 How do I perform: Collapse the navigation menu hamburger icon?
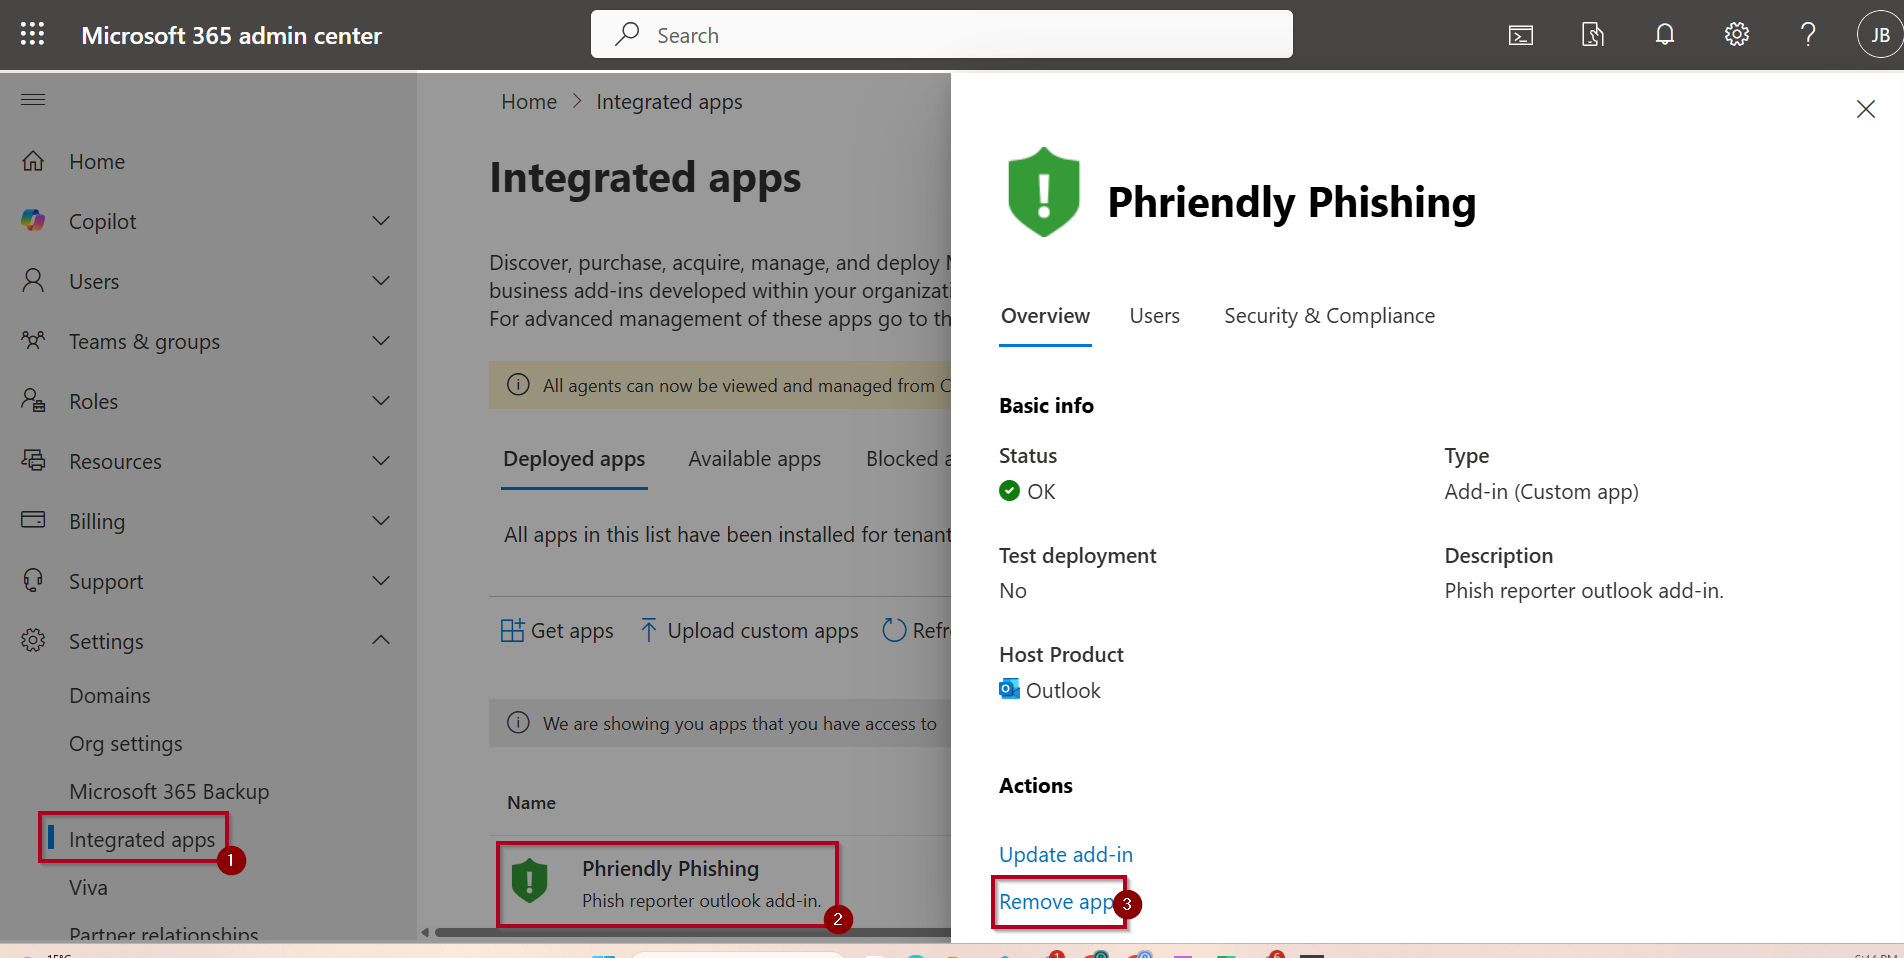(x=33, y=99)
